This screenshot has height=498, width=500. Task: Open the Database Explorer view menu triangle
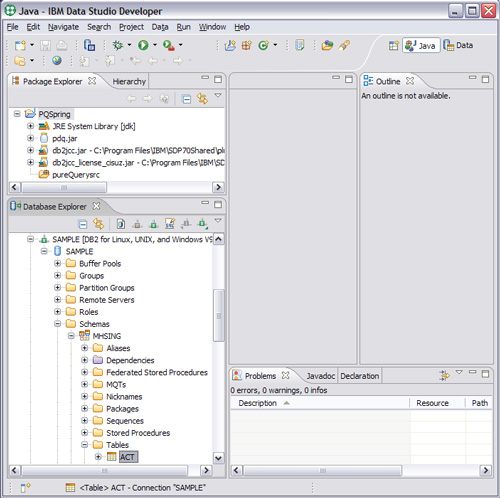(218, 221)
